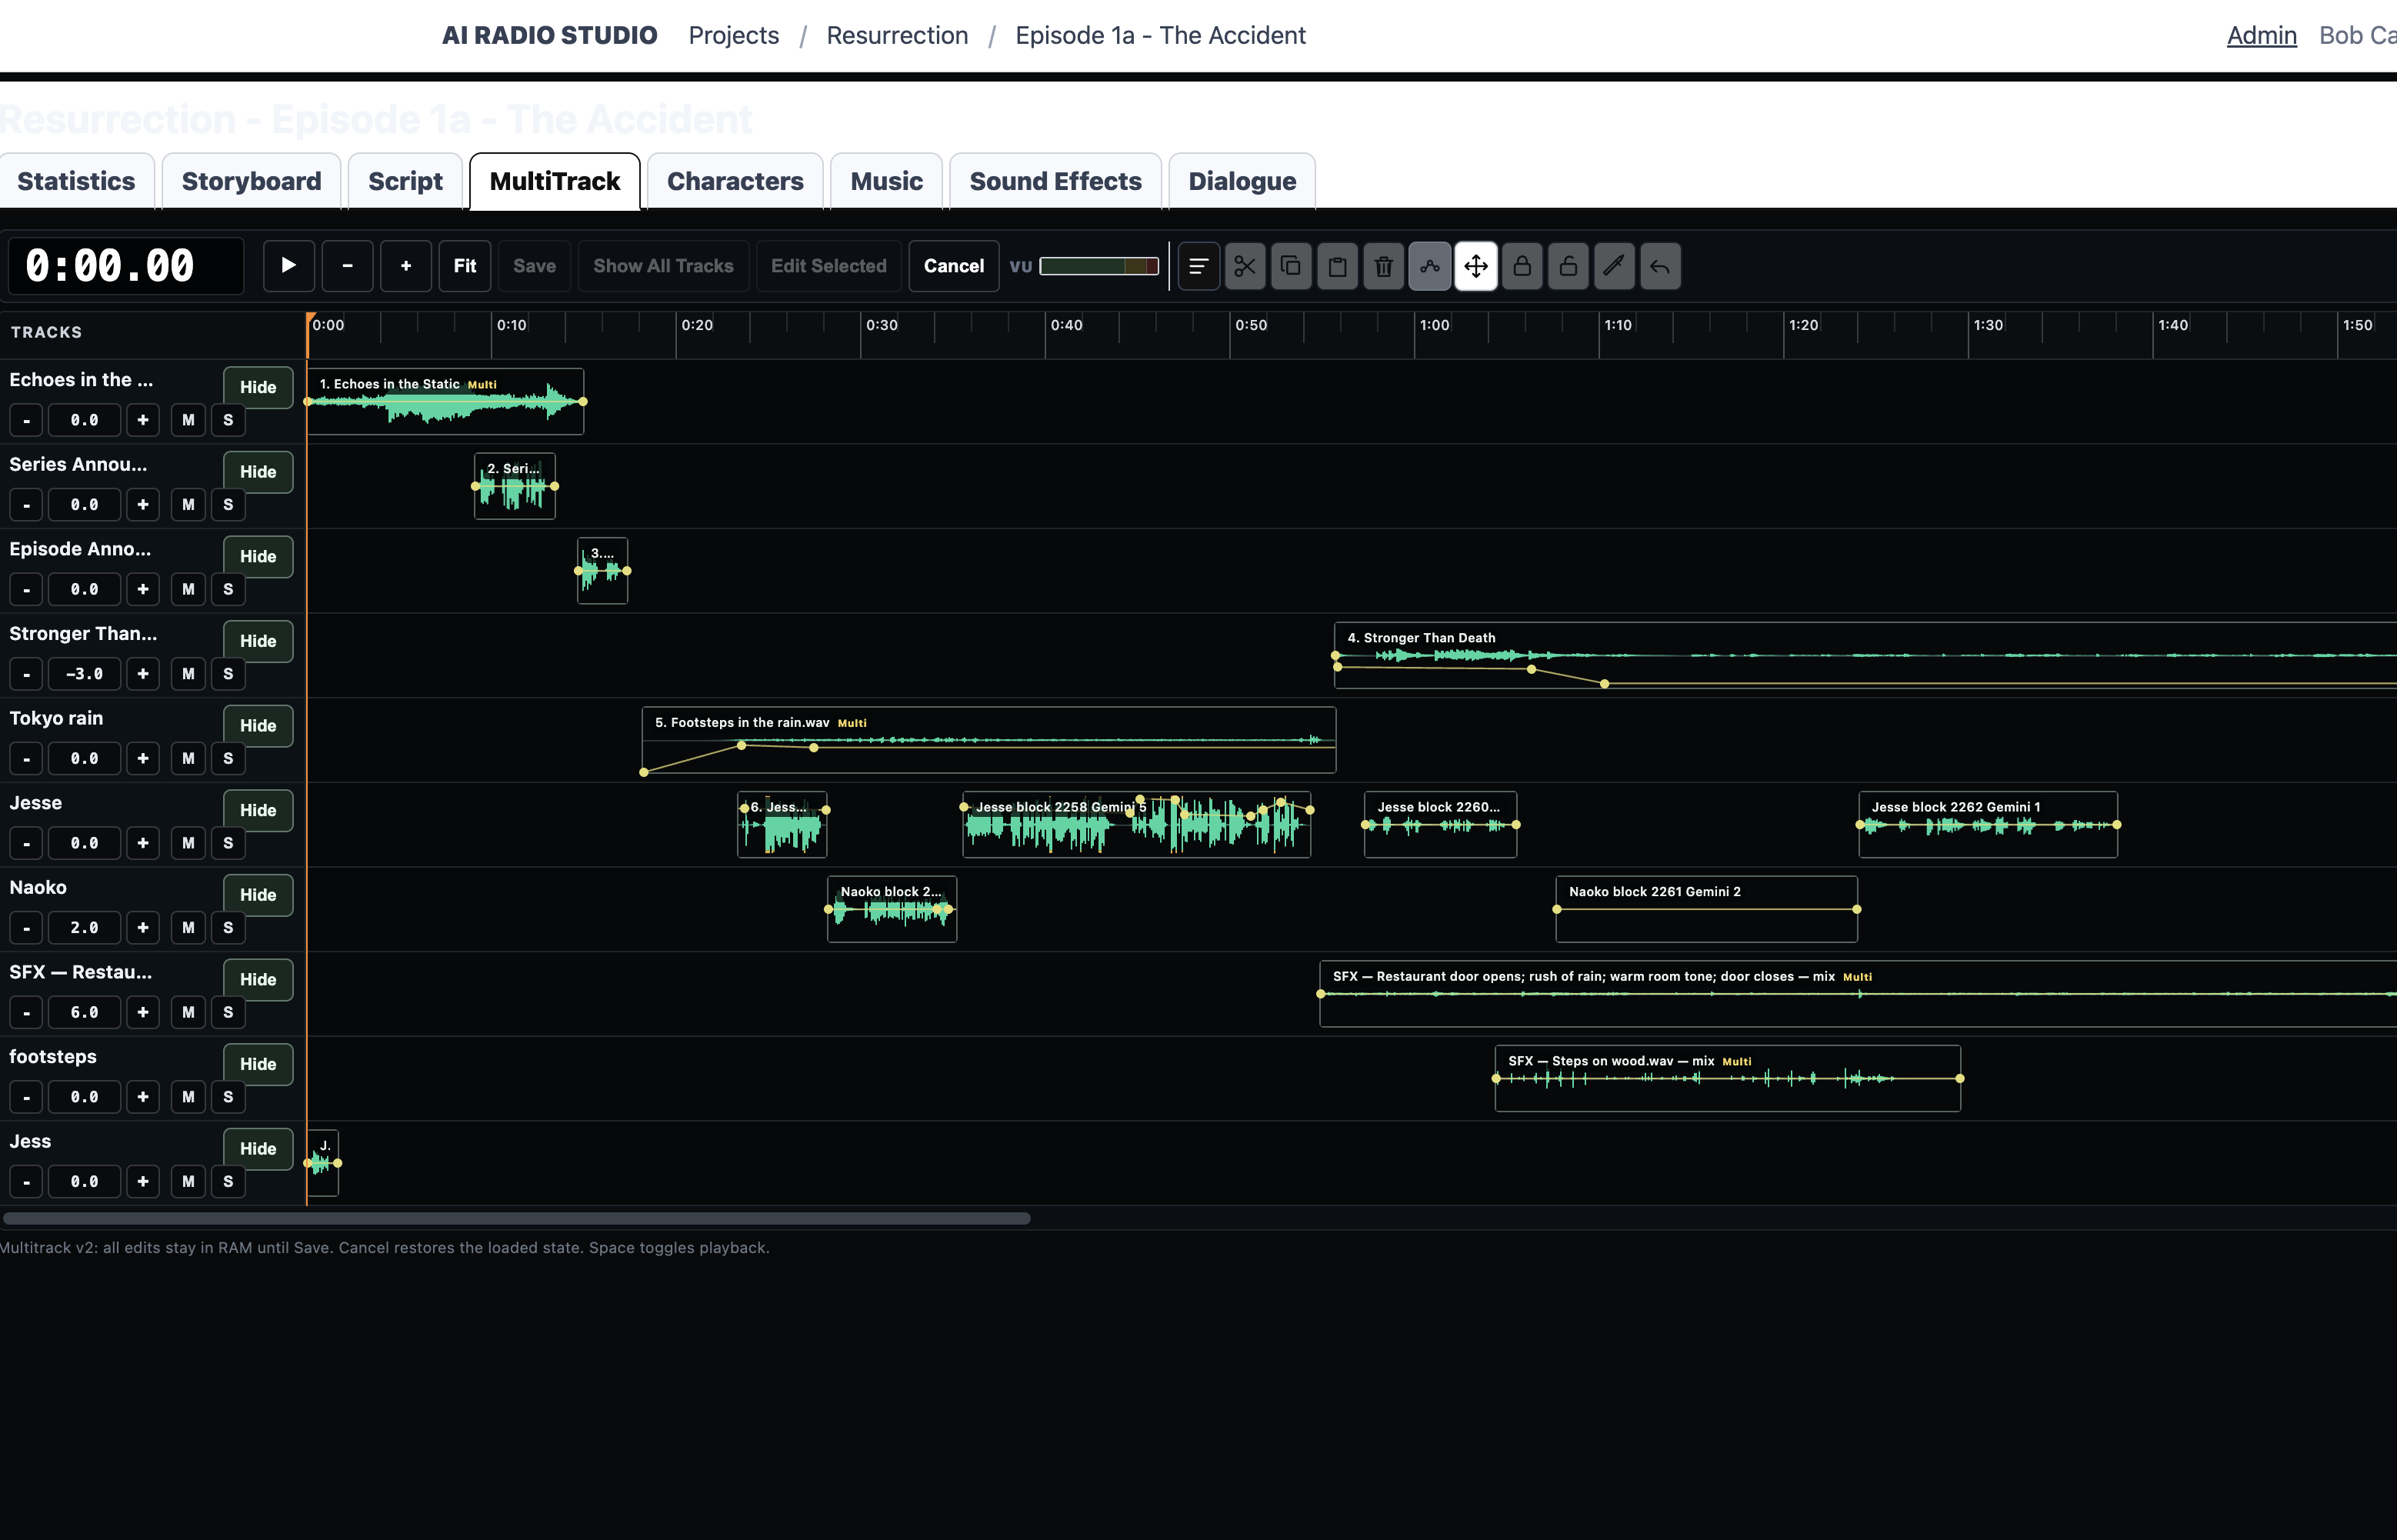Image resolution: width=2397 pixels, height=1540 pixels.
Task: Click Fit to fit timeline
Action: (465, 266)
